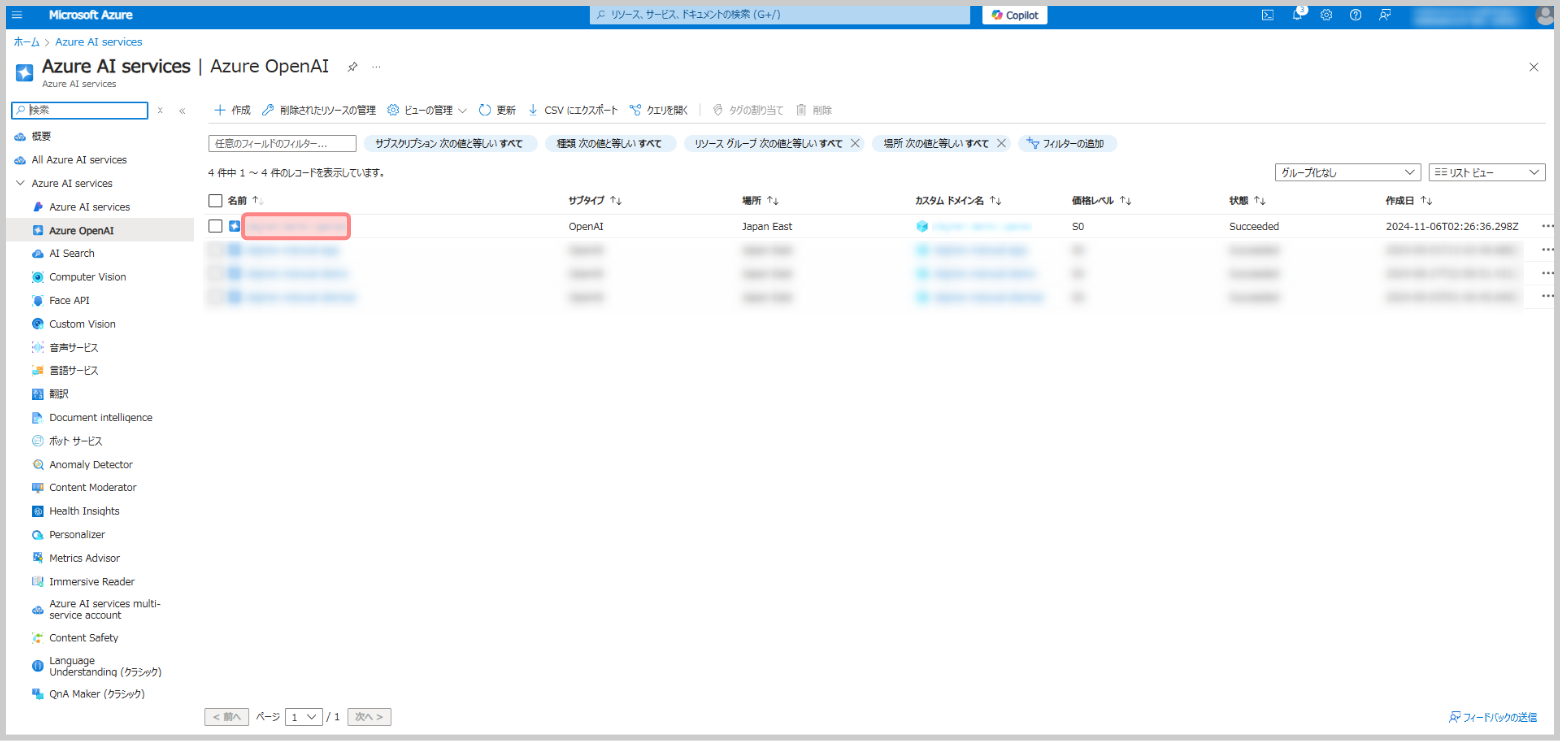Click the サブスクリプション filter pill
This screenshot has height=741, width=1560.
tap(450, 144)
